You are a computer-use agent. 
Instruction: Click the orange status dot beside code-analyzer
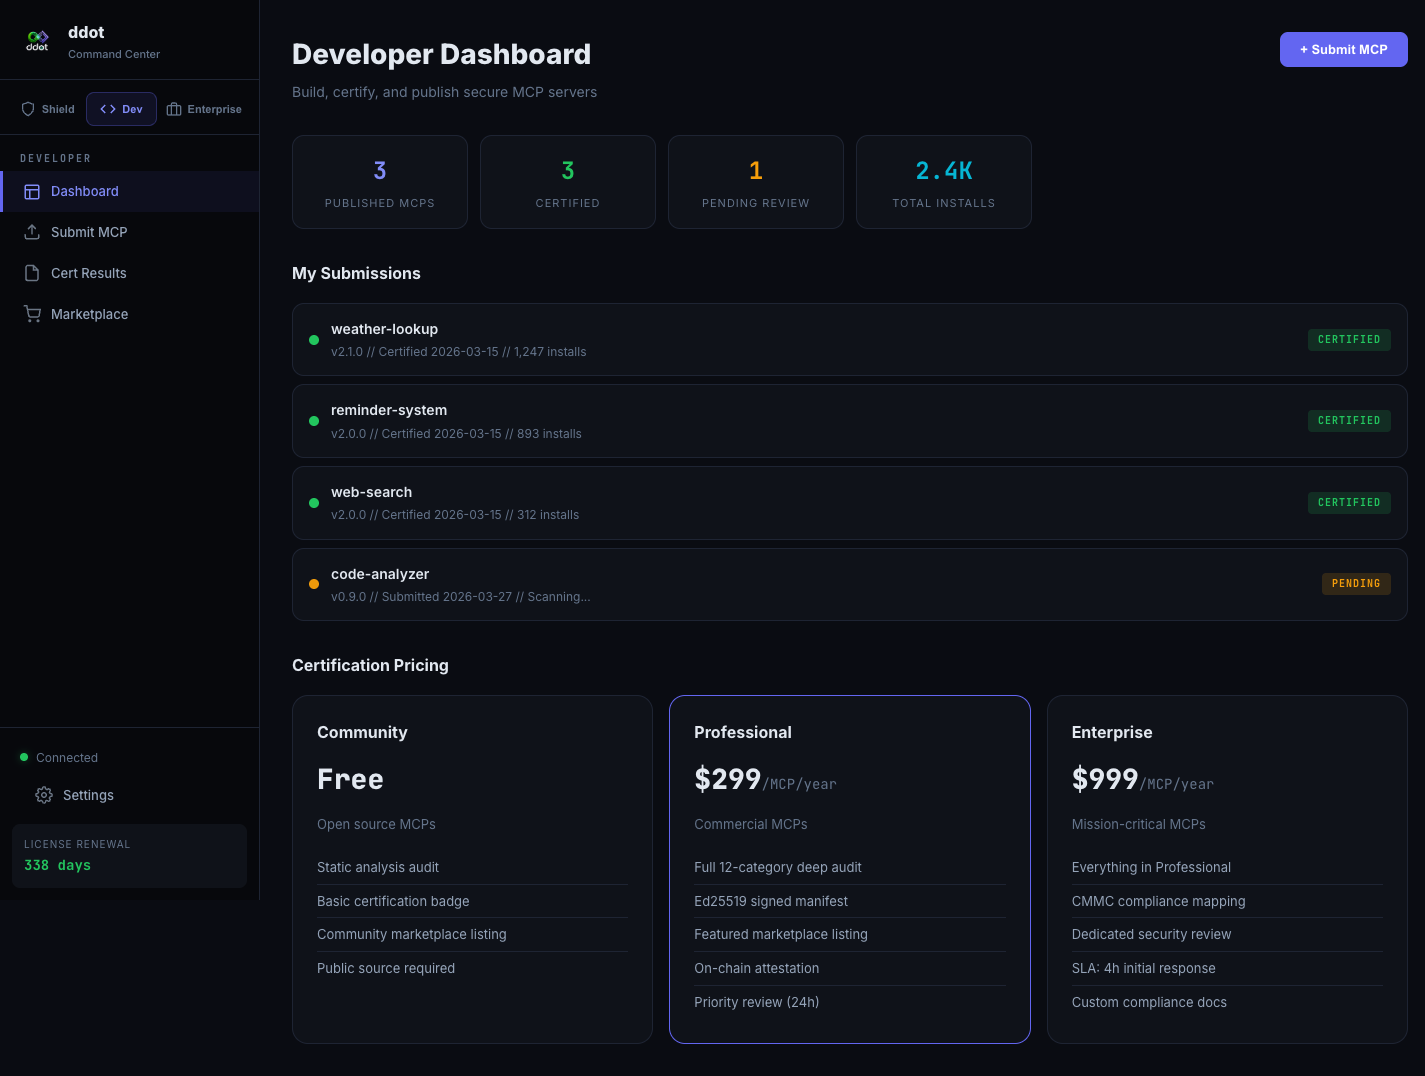(314, 584)
